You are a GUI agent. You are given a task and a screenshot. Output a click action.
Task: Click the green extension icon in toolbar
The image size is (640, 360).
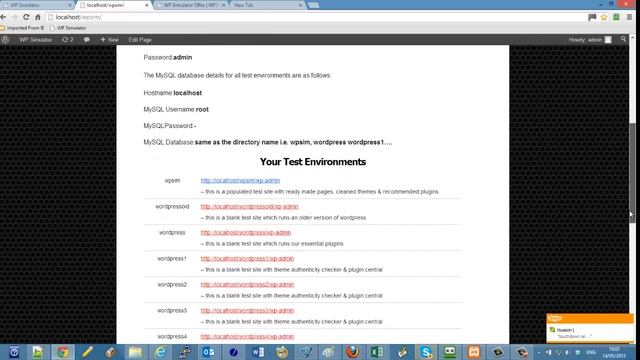click(616, 17)
